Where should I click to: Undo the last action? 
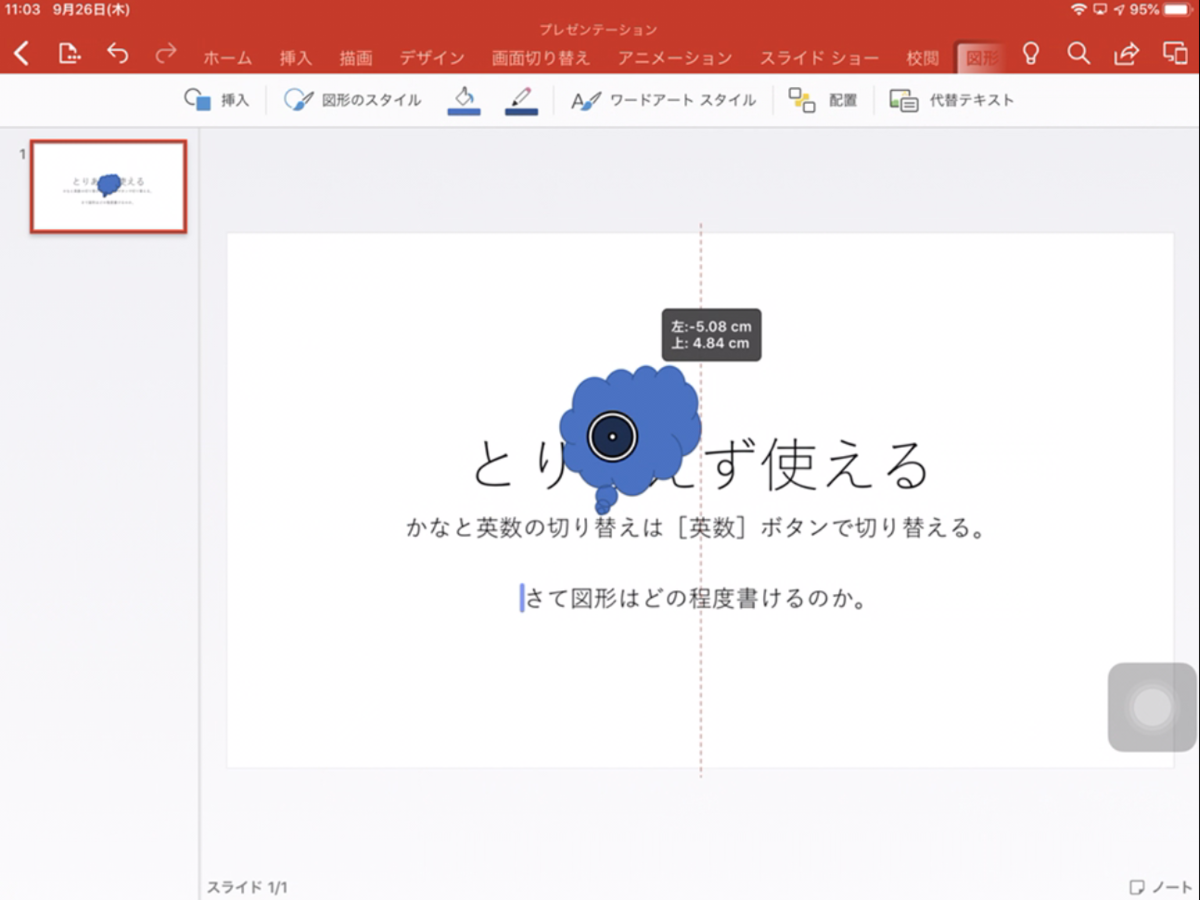point(117,56)
